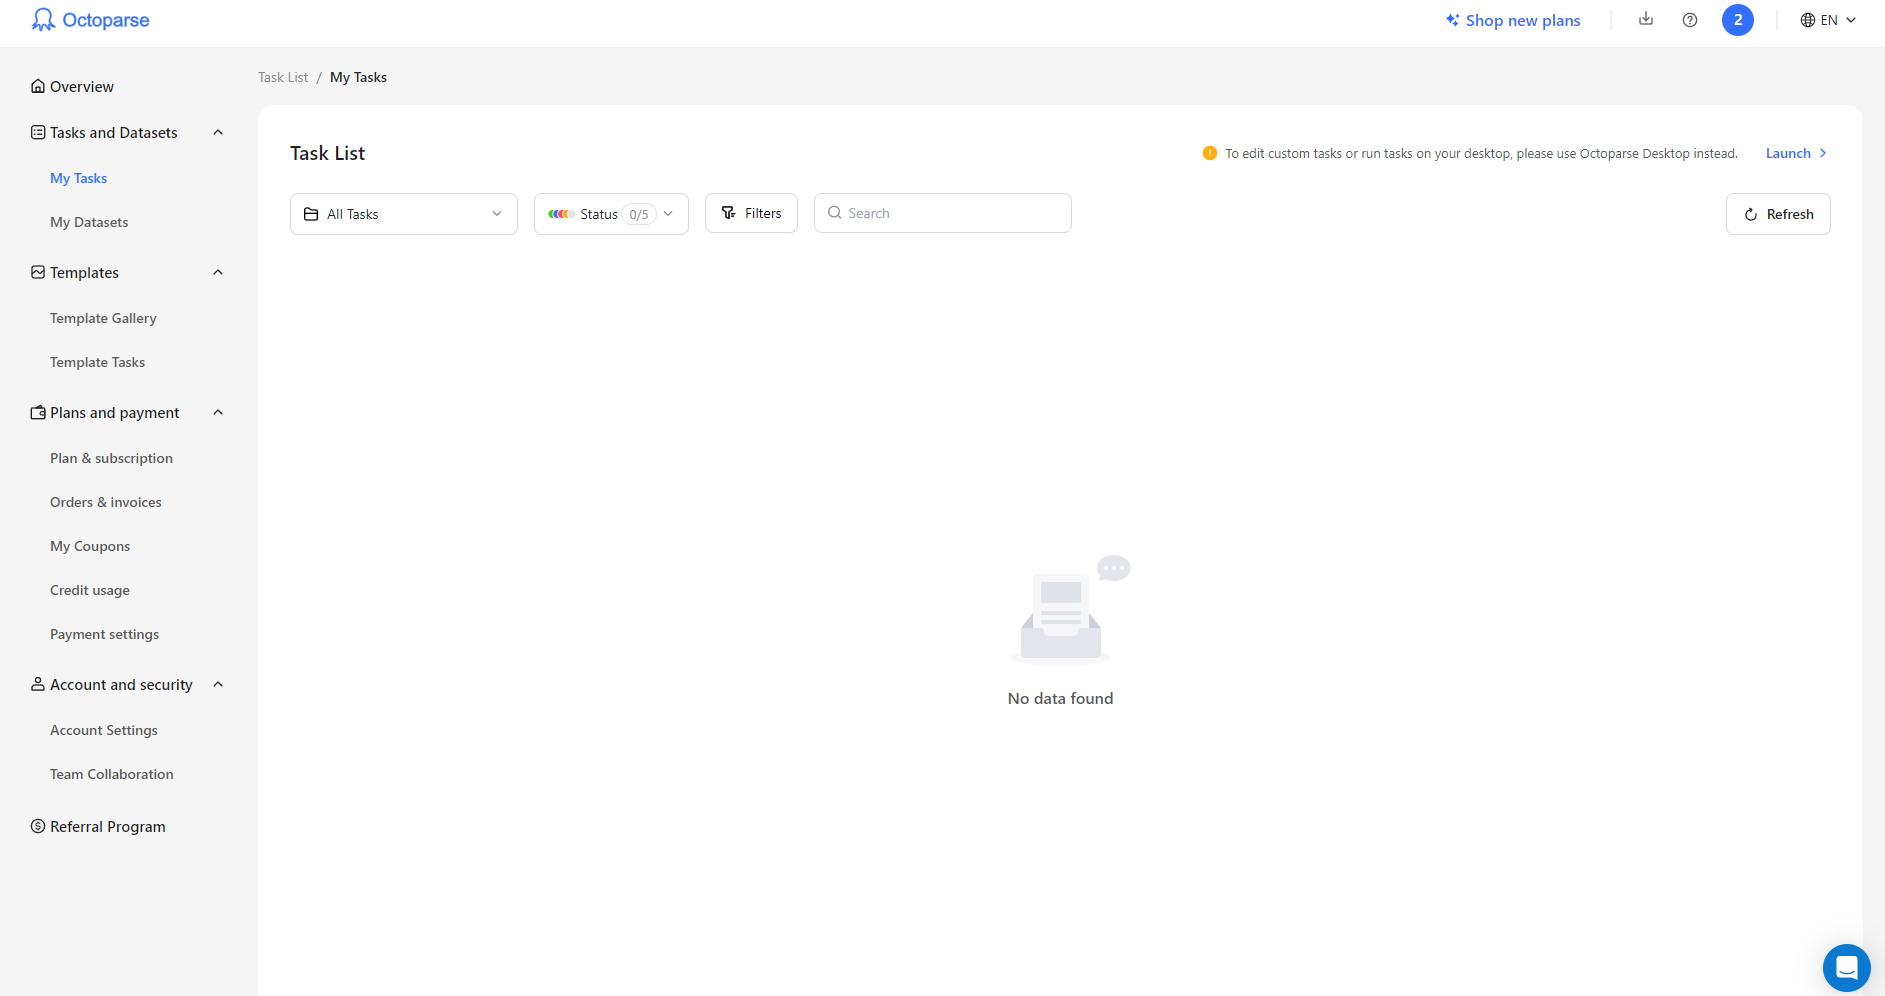This screenshot has height=996, width=1885.
Task: Open the user avatar labeled 2
Action: pyautogui.click(x=1738, y=20)
